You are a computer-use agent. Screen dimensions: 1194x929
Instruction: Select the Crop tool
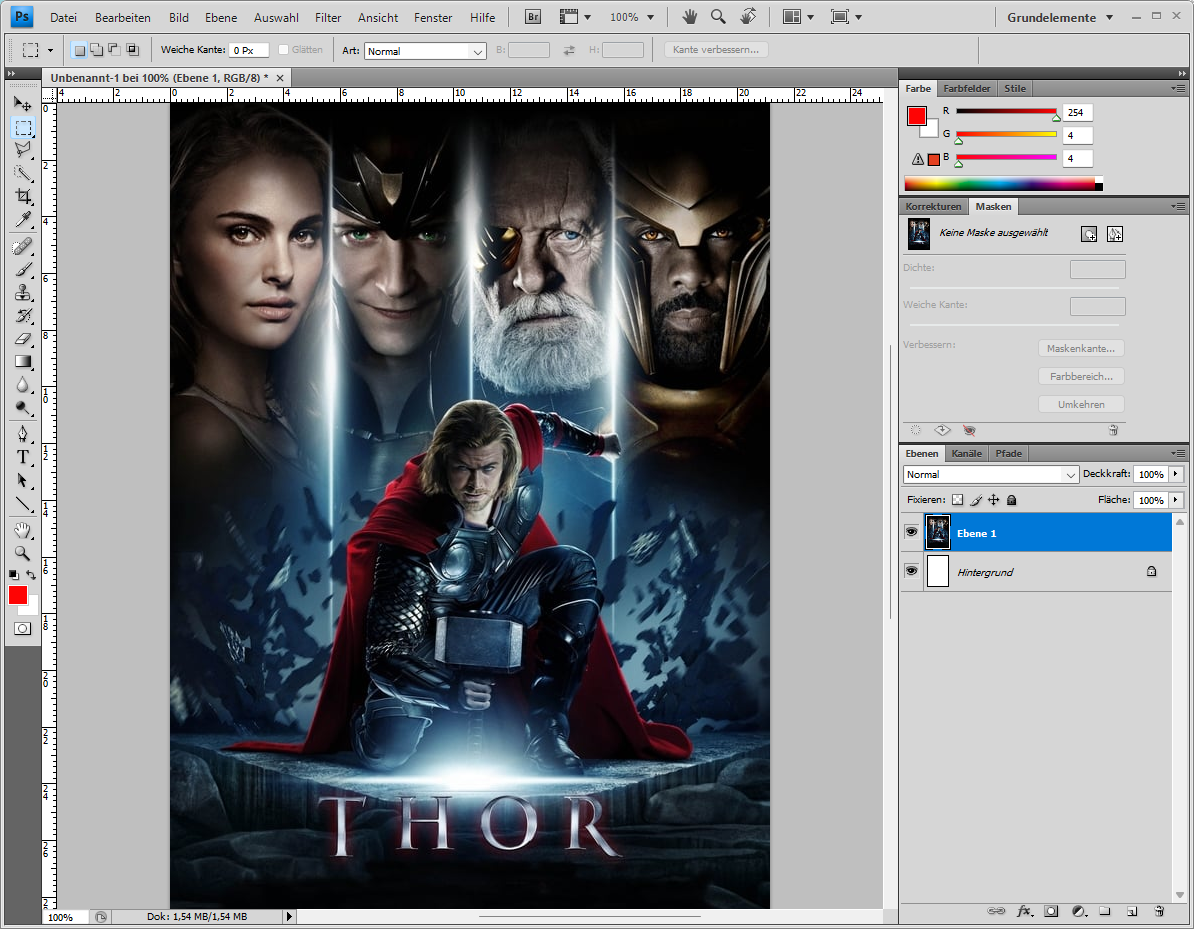22,197
